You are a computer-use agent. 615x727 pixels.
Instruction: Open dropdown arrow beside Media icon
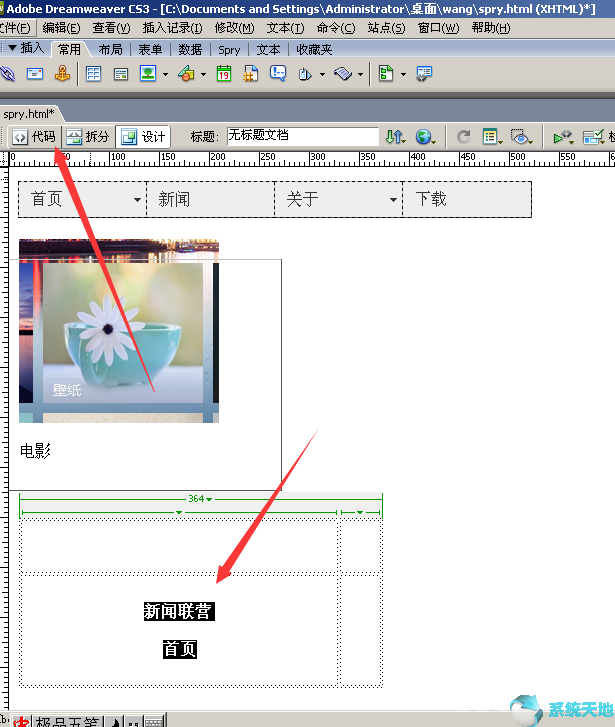[x=203, y=74]
